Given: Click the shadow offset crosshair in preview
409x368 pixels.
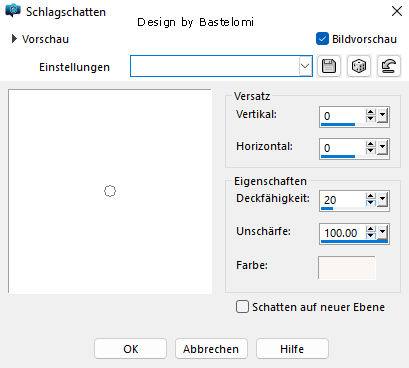Looking at the screenshot, I should (x=110, y=191).
